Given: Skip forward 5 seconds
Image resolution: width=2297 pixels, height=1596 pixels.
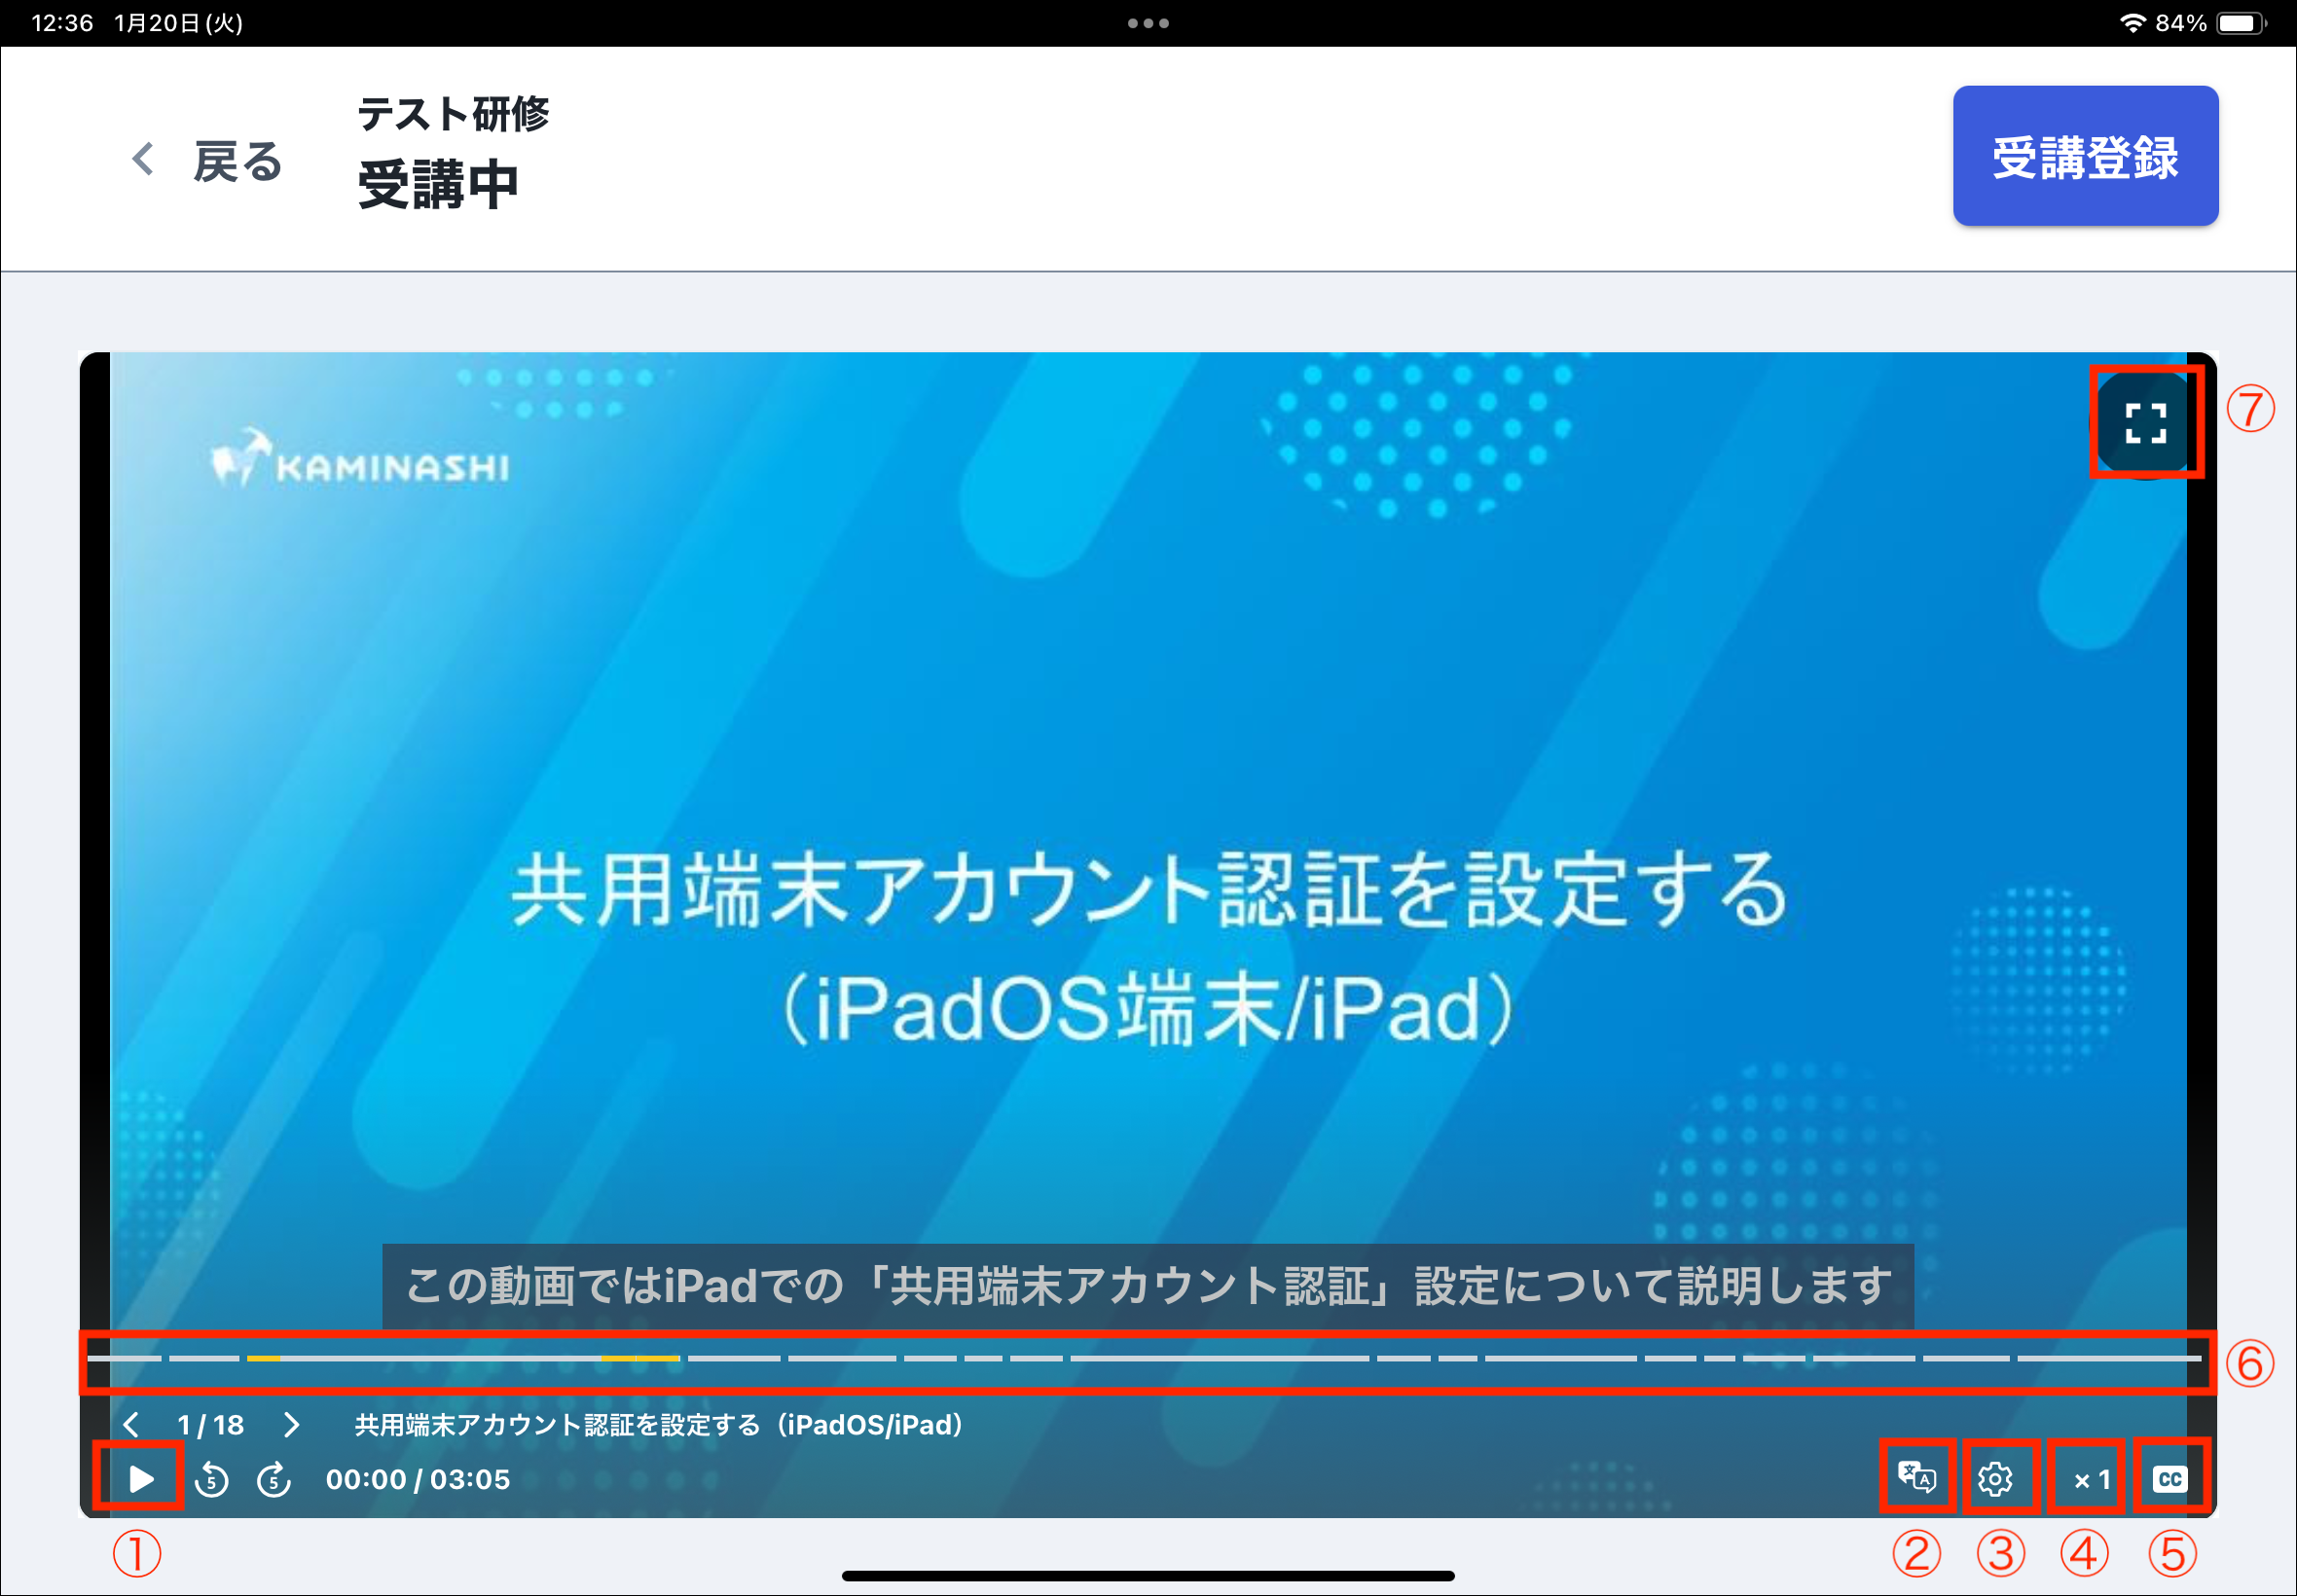Looking at the screenshot, I should click(x=273, y=1479).
